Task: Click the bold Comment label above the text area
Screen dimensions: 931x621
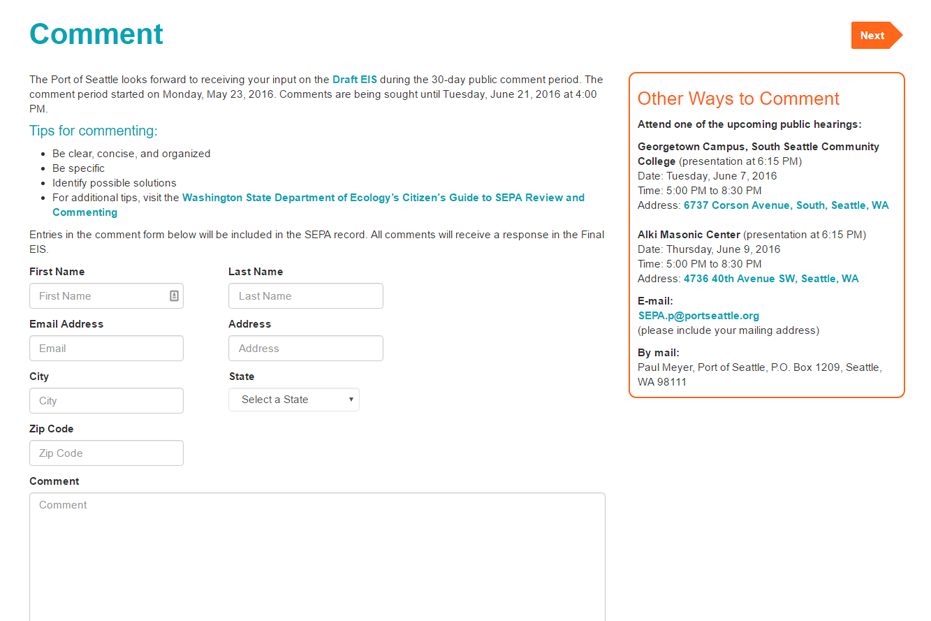Action: (x=54, y=481)
